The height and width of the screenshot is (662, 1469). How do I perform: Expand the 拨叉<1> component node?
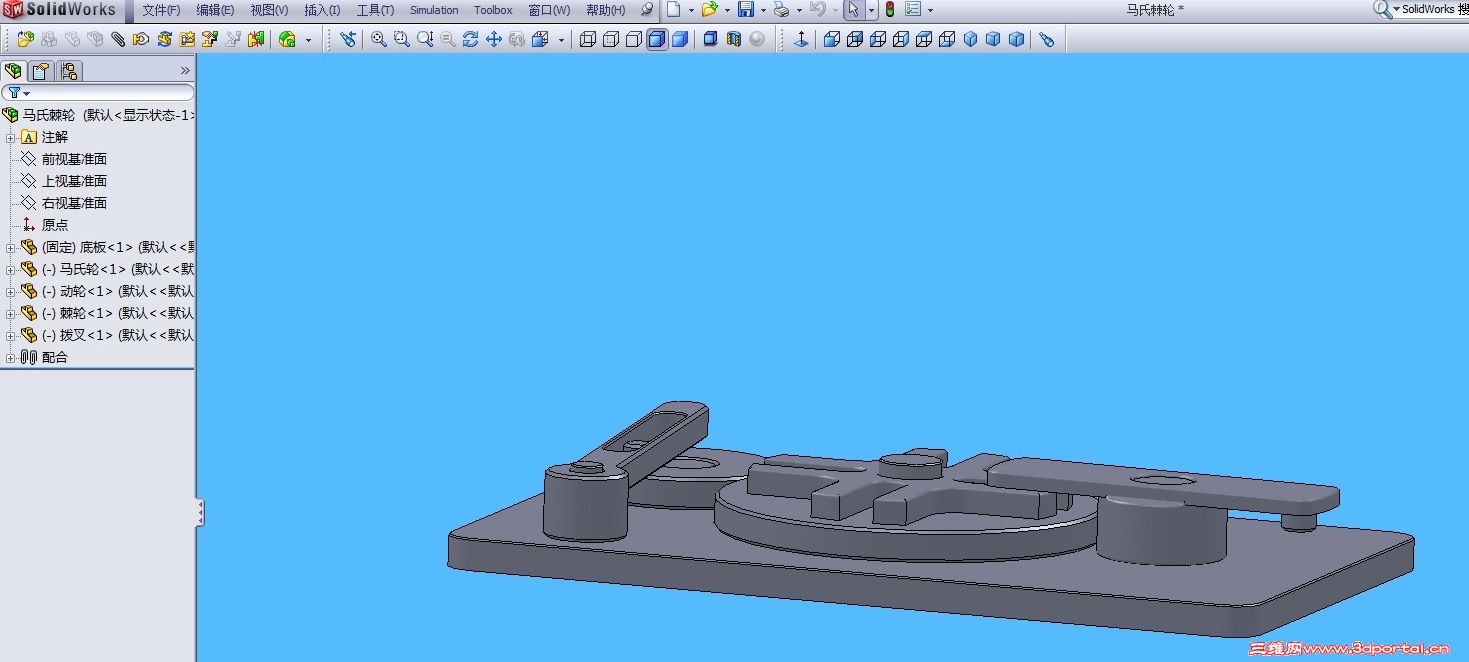(x=10, y=335)
